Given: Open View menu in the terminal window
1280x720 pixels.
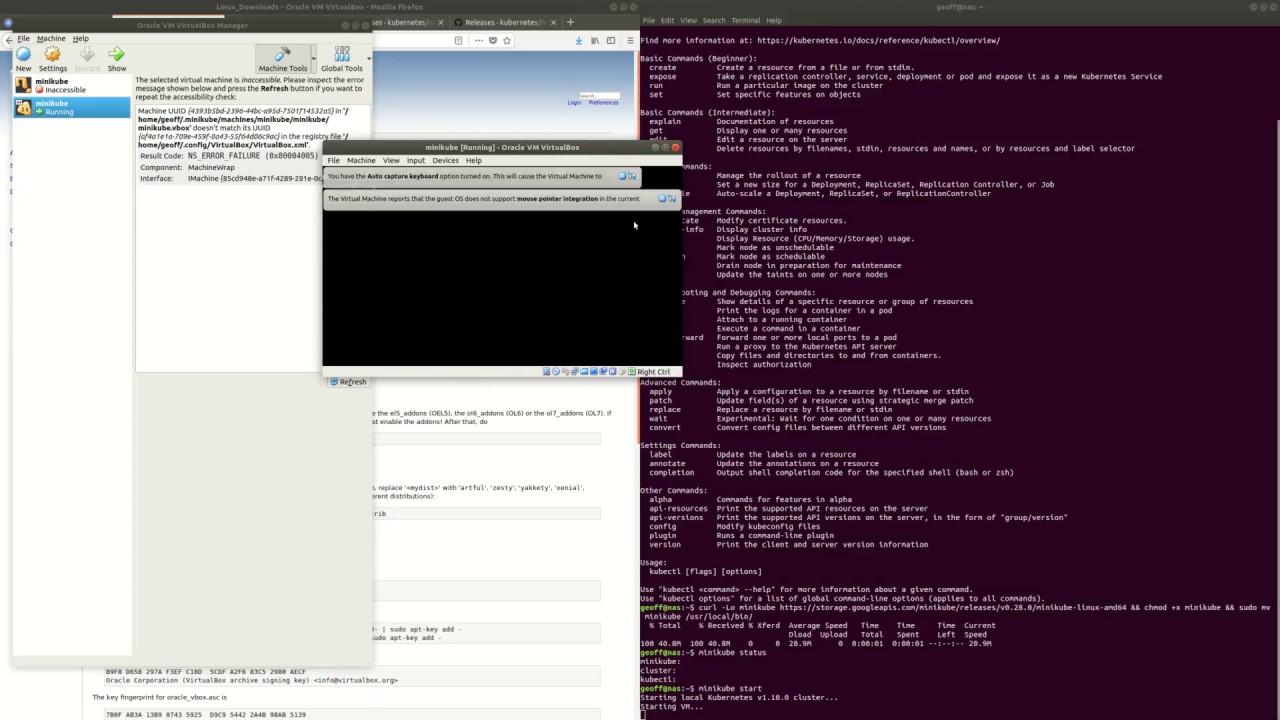Looking at the screenshot, I should (x=687, y=20).
